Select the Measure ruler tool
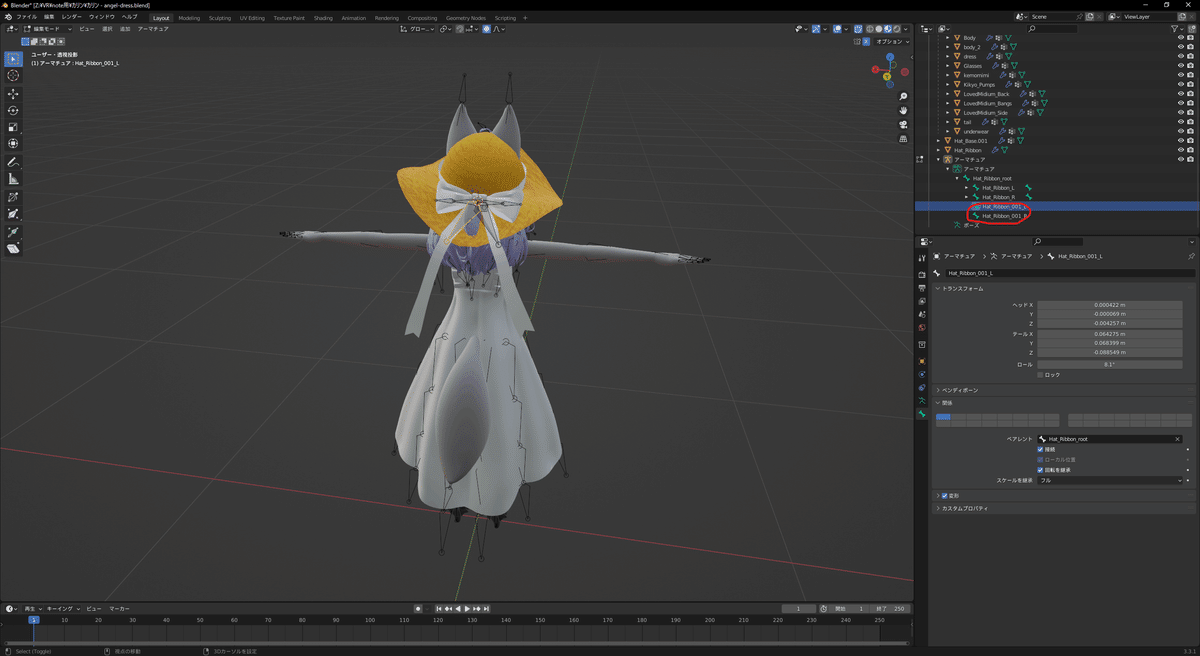 coord(13,179)
